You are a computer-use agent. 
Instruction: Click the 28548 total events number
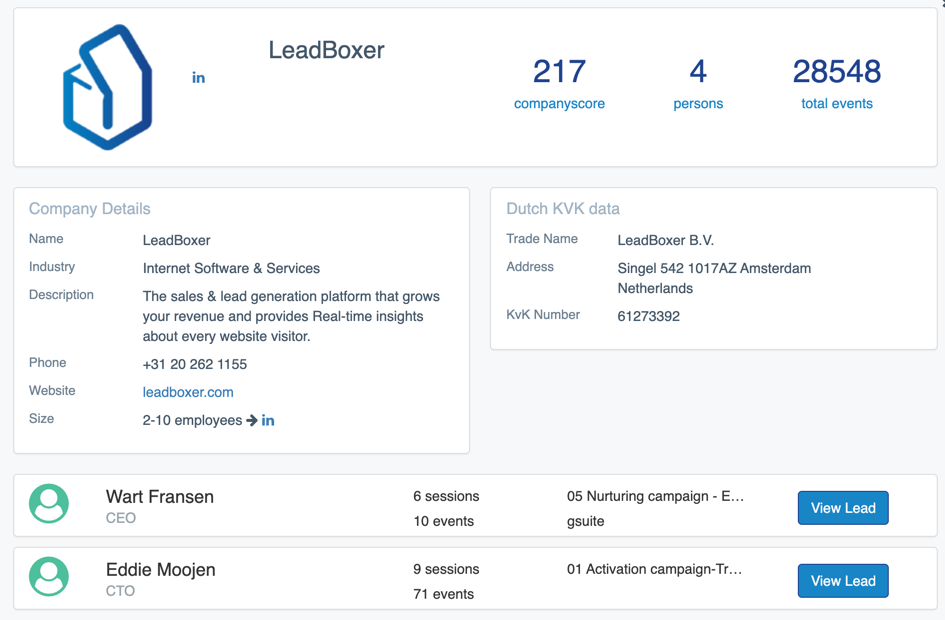[x=837, y=72]
